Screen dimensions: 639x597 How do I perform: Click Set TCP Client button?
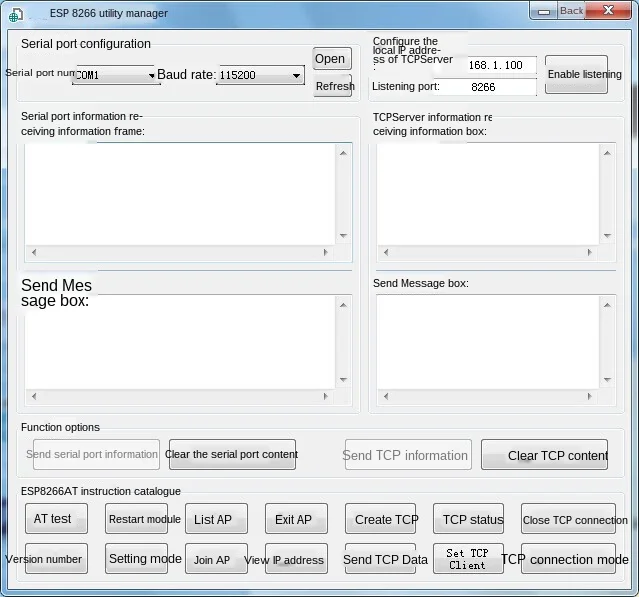click(x=468, y=559)
